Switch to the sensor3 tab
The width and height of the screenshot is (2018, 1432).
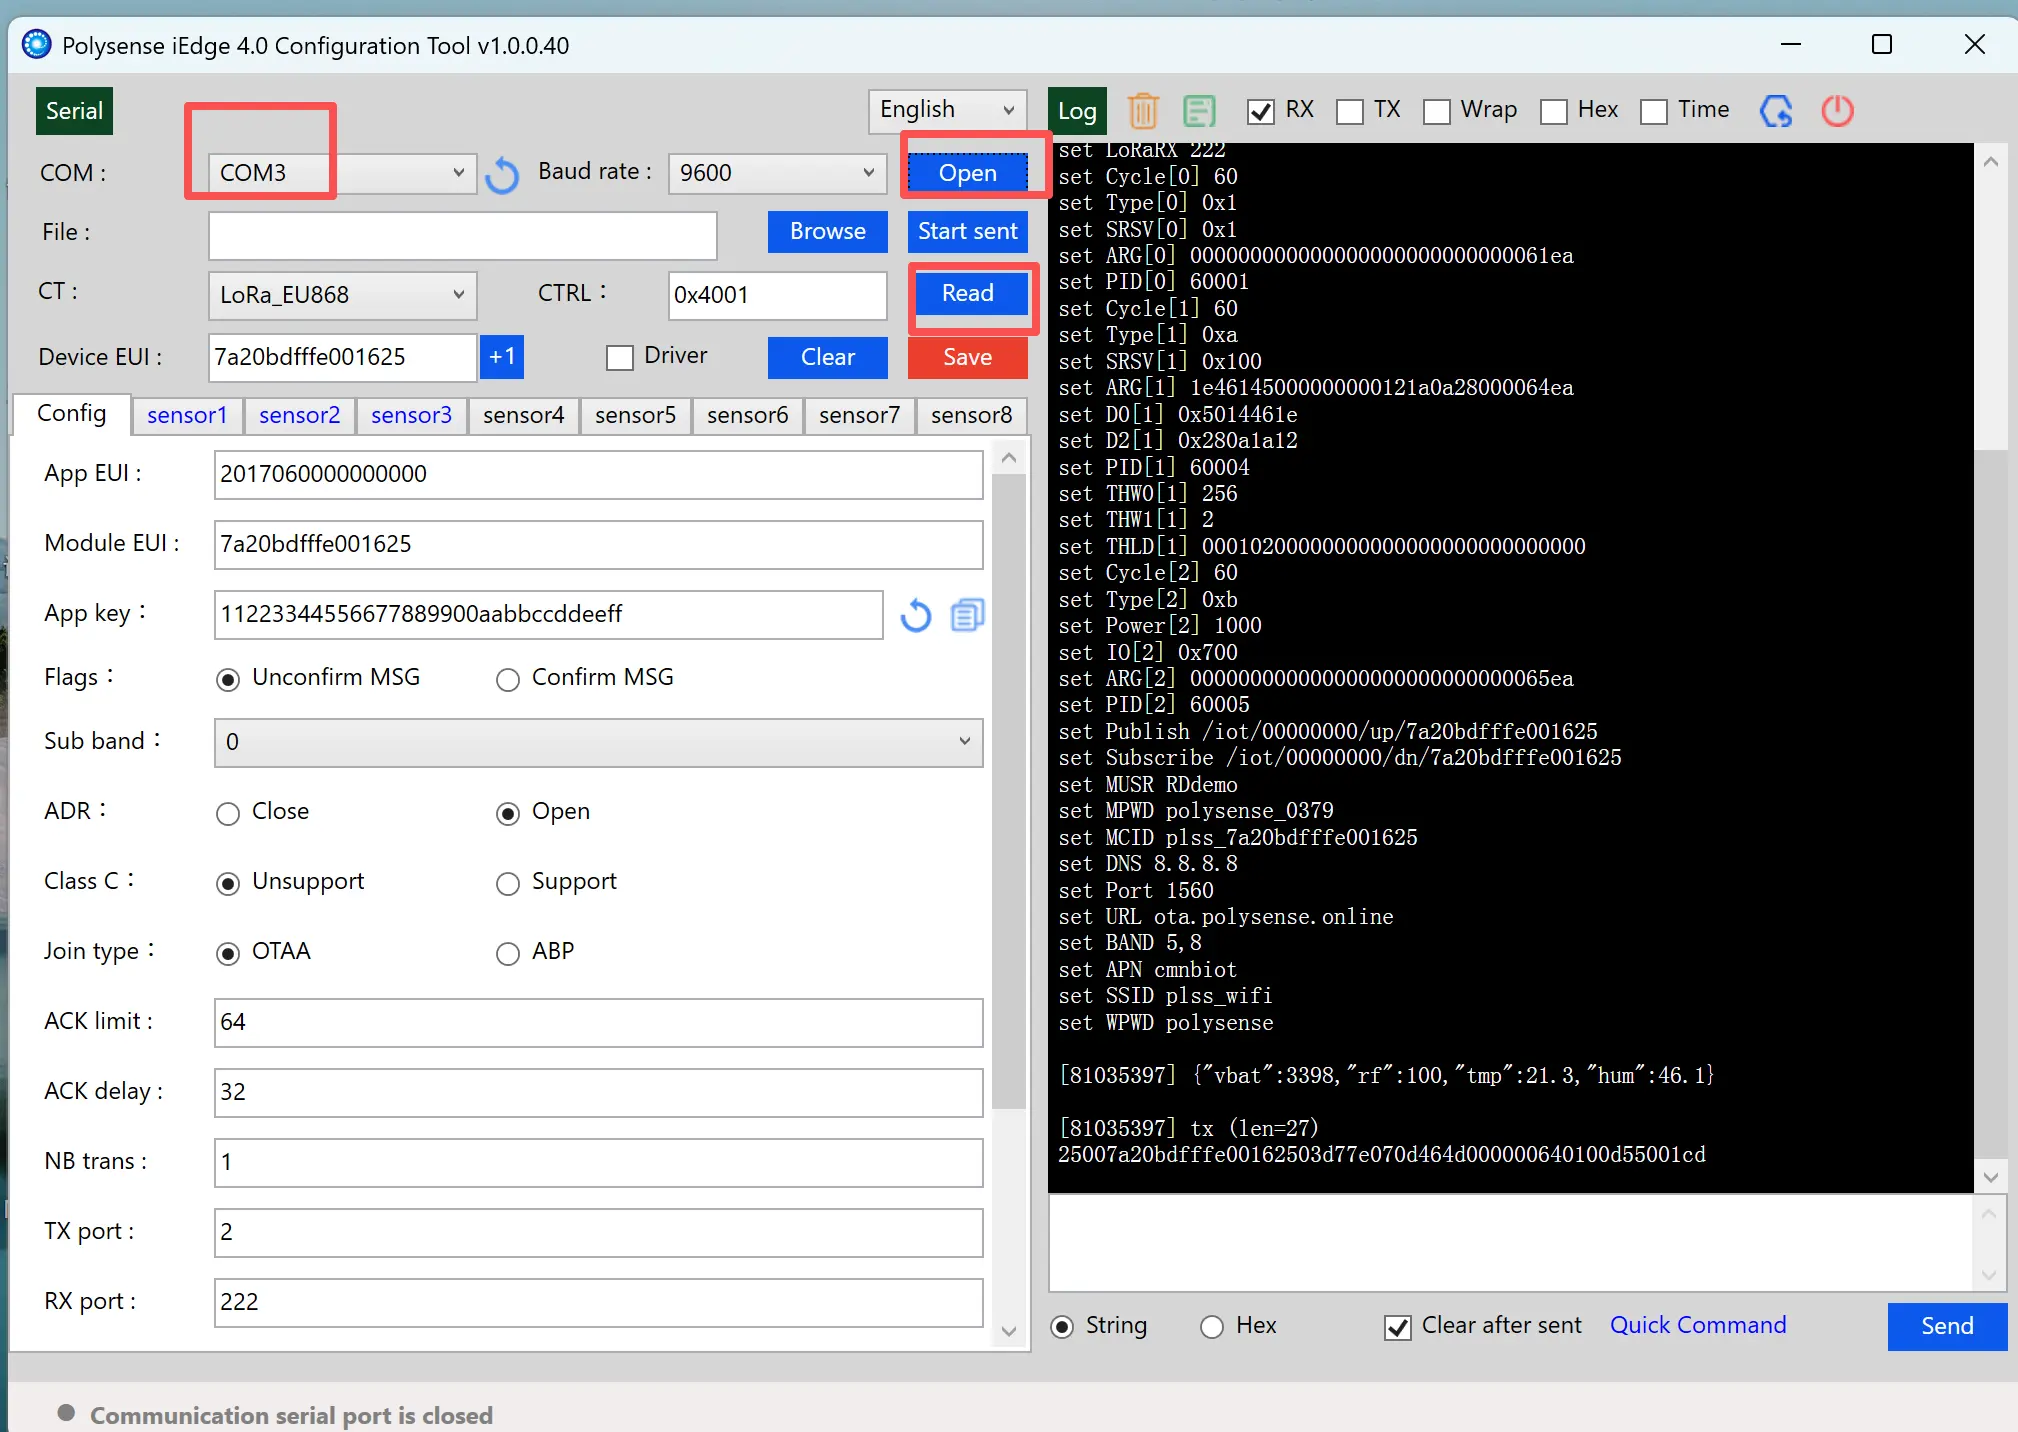pyautogui.click(x=411, y=415)
